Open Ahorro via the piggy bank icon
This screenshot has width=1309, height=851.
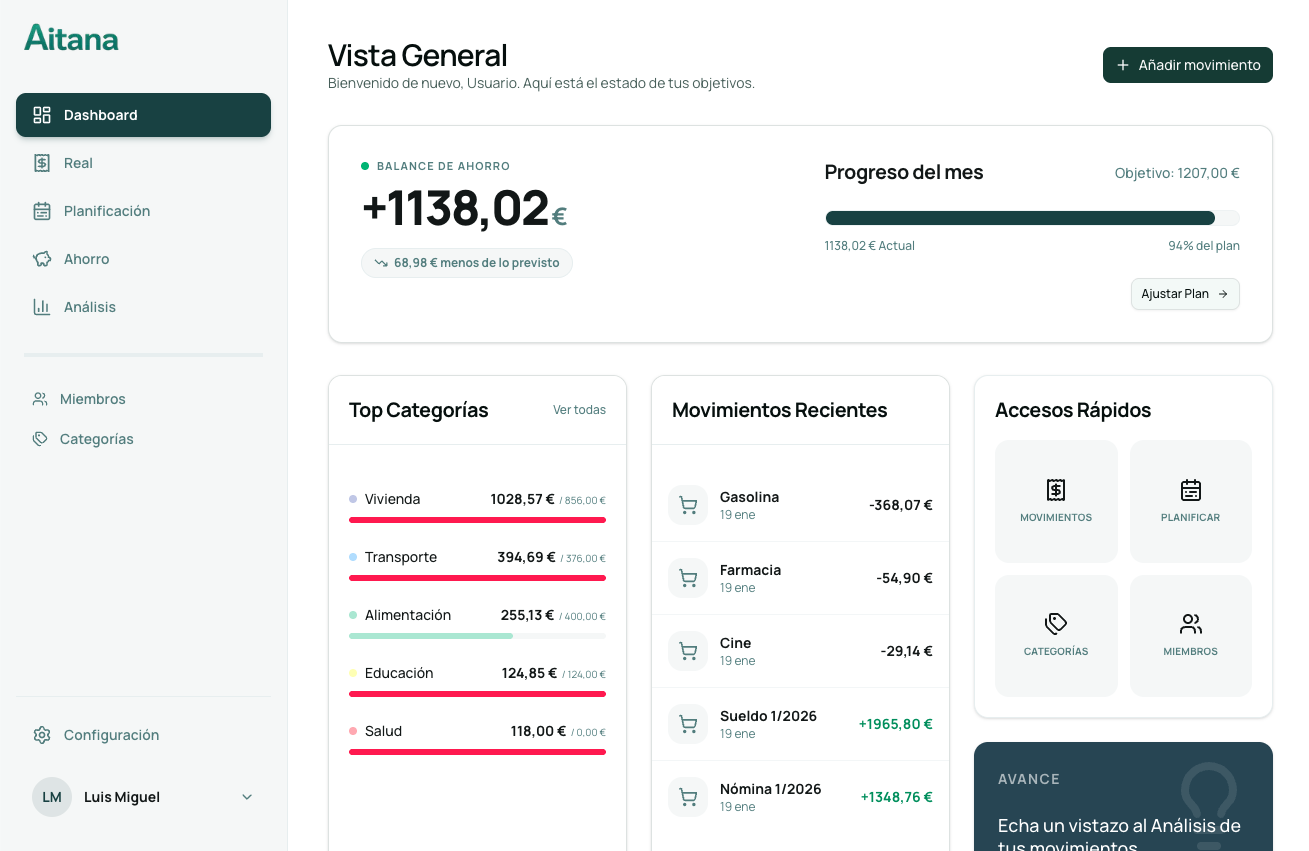[x=42, y=259]
